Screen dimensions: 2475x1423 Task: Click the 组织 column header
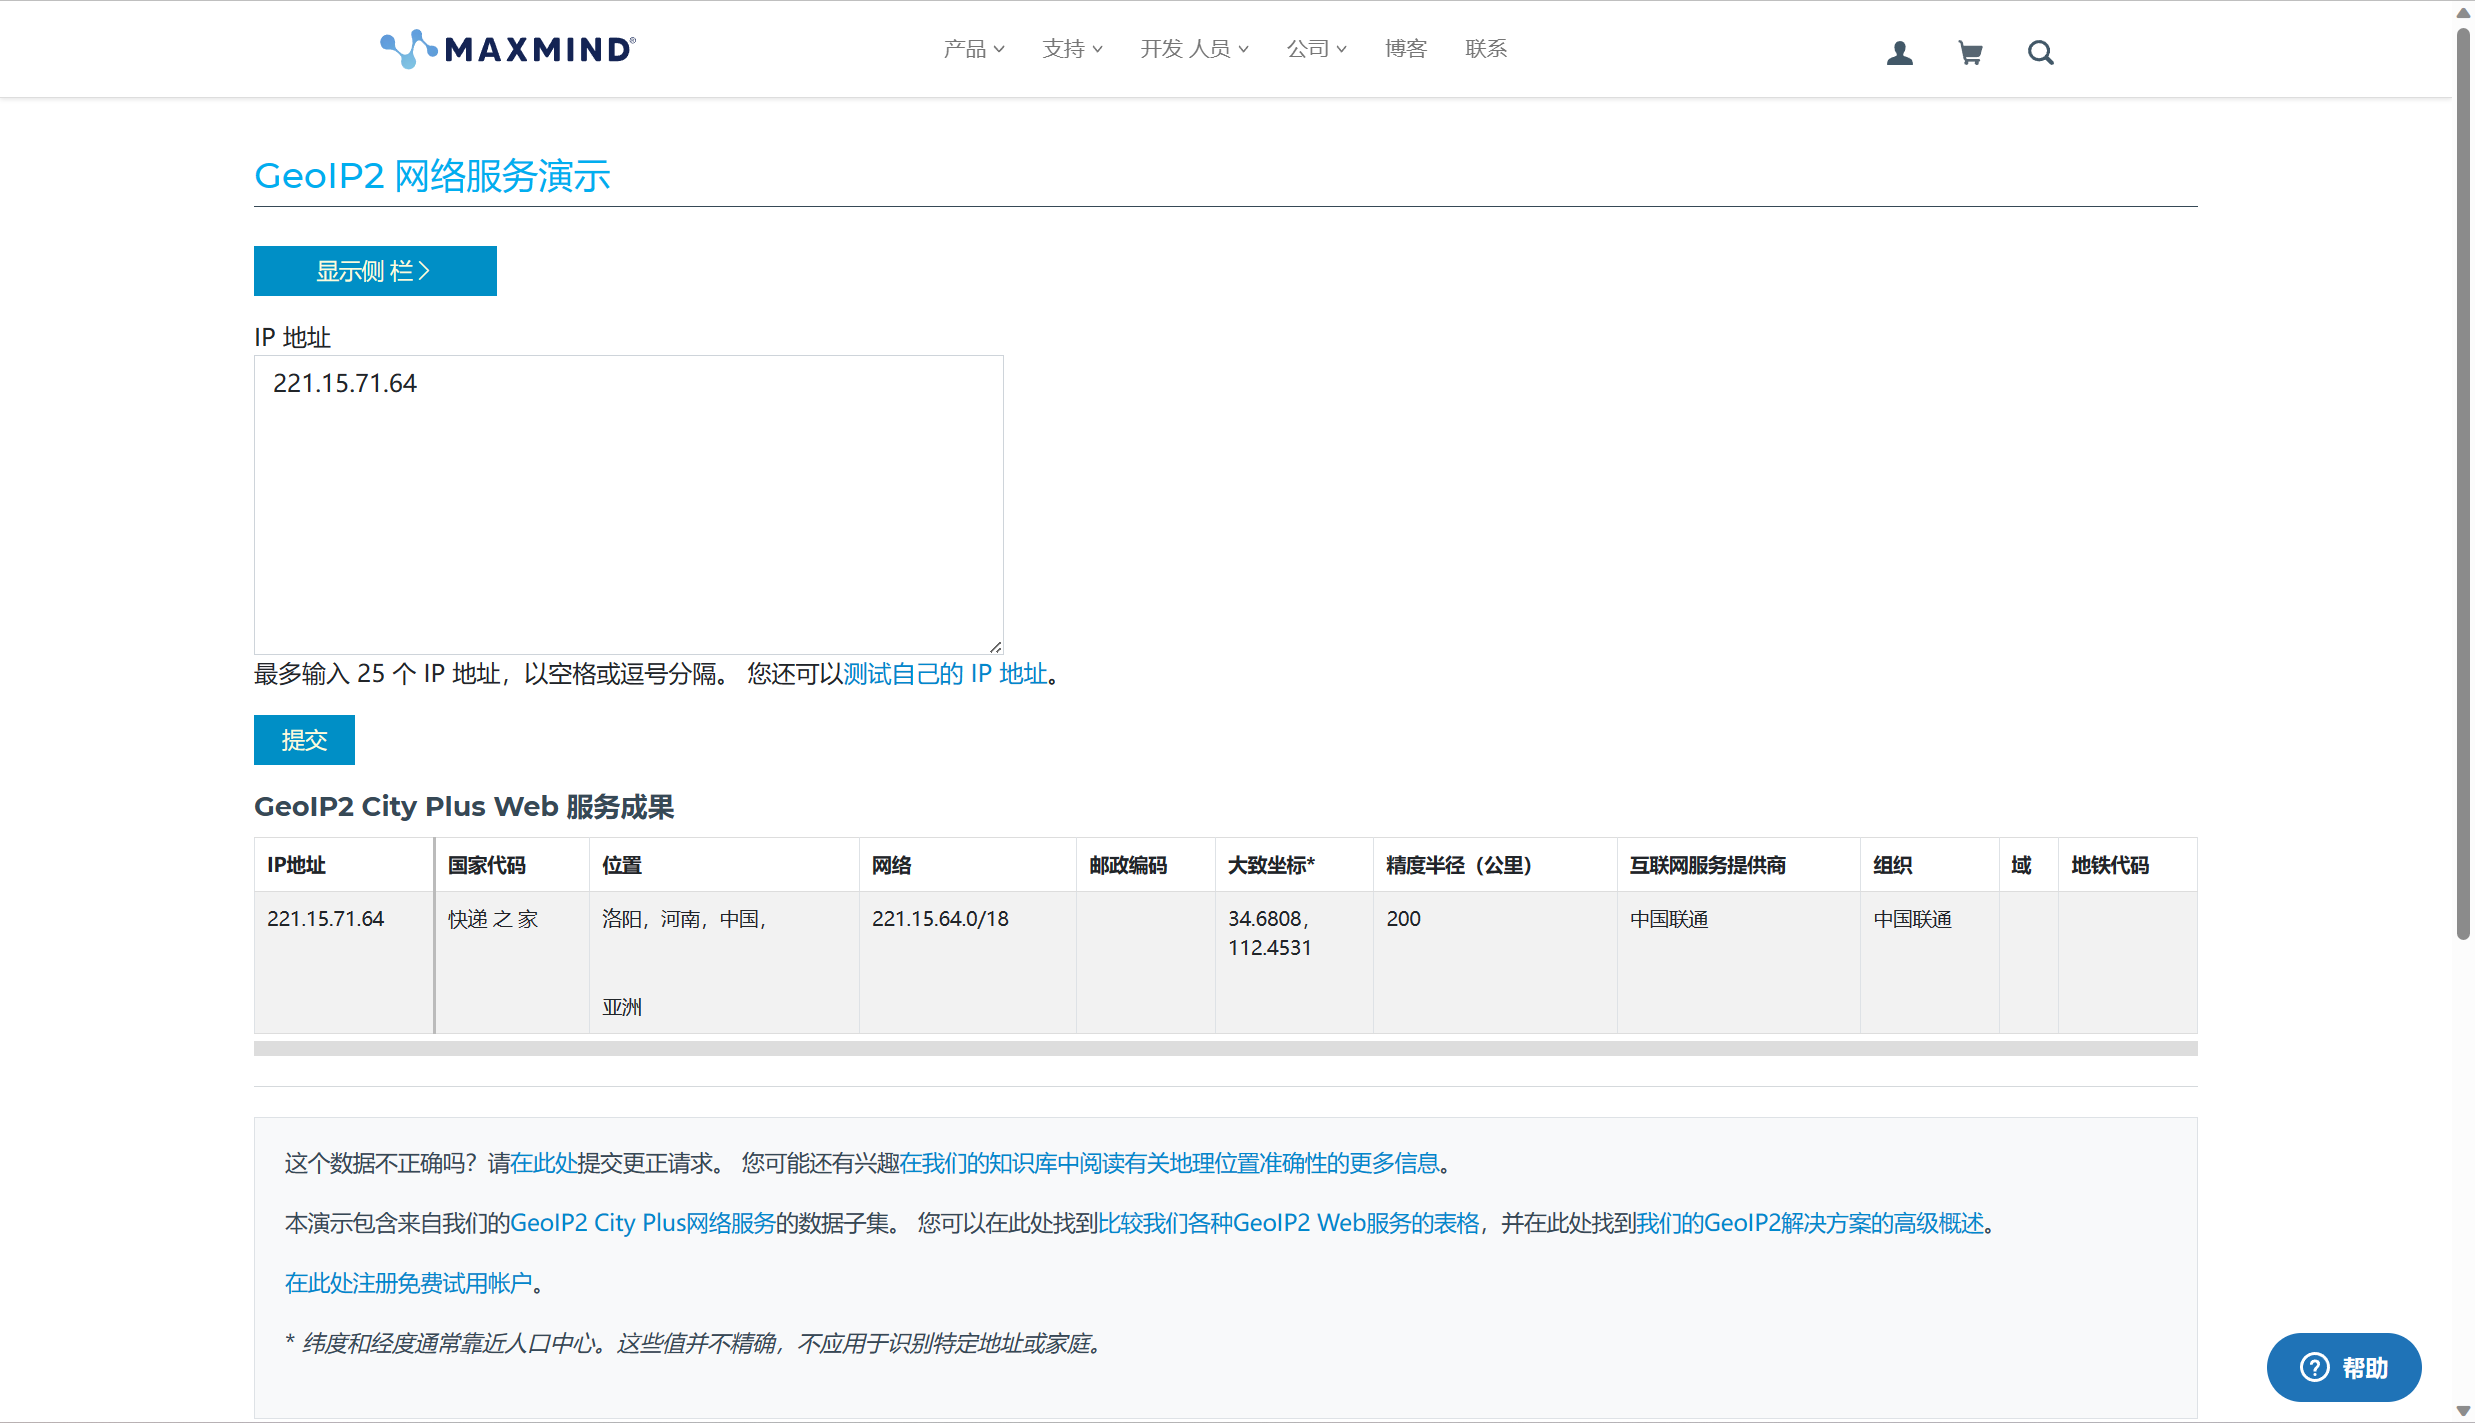pos(1930,865)
